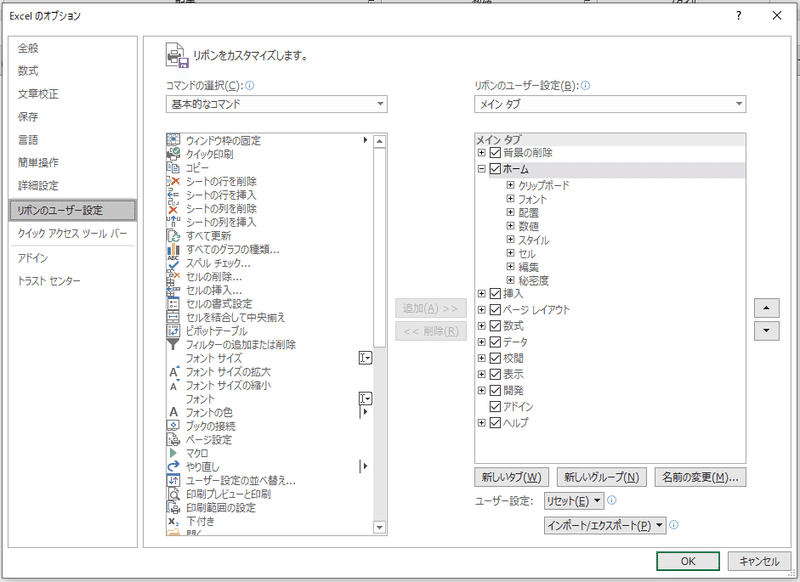
Task: Click the 名前の変更 button
Action: (x=700, y=477)
